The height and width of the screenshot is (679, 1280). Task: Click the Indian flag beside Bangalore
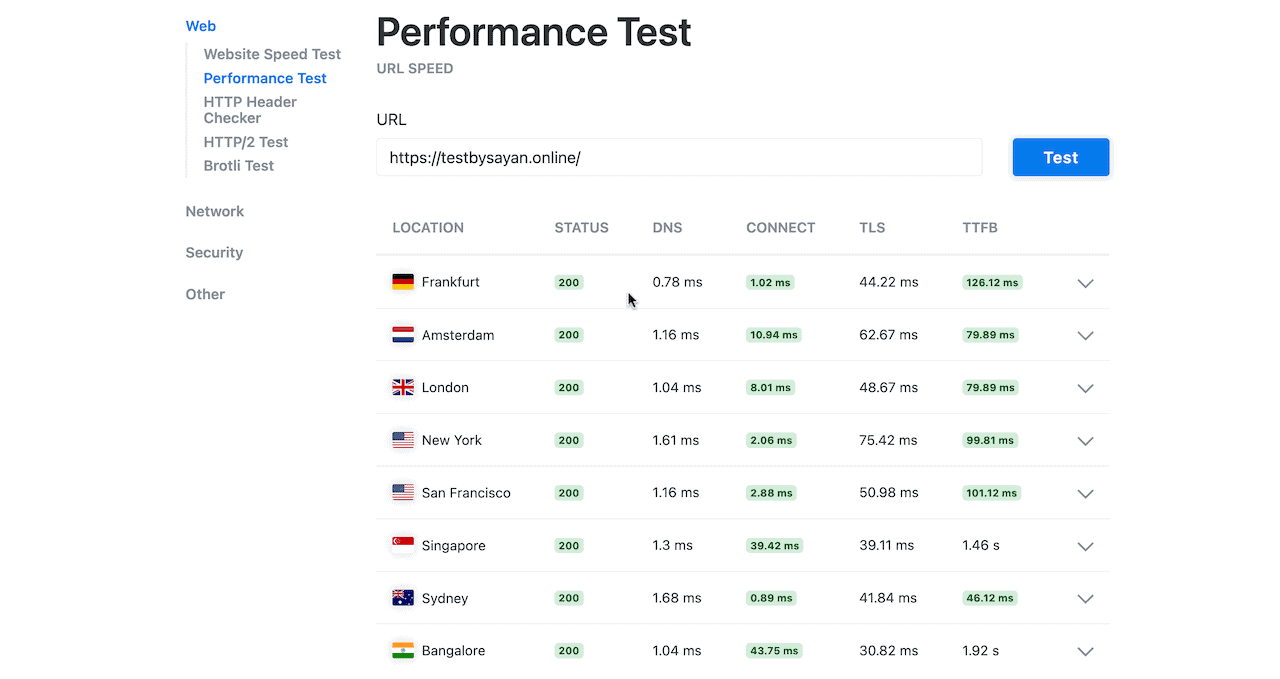[x=403, y=650]
